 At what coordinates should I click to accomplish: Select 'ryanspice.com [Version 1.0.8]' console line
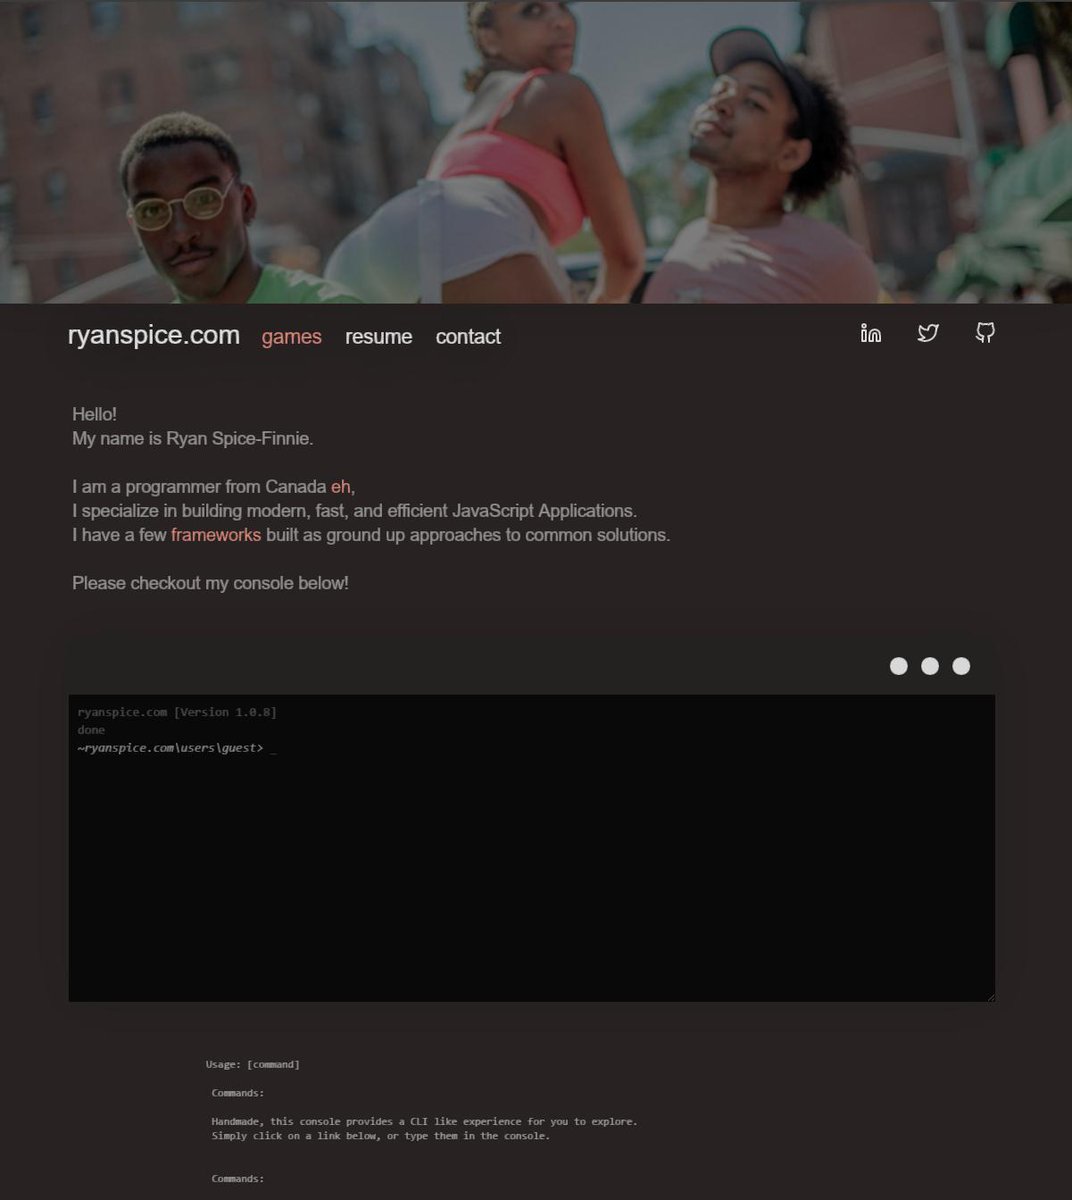[x=177, y=712]
